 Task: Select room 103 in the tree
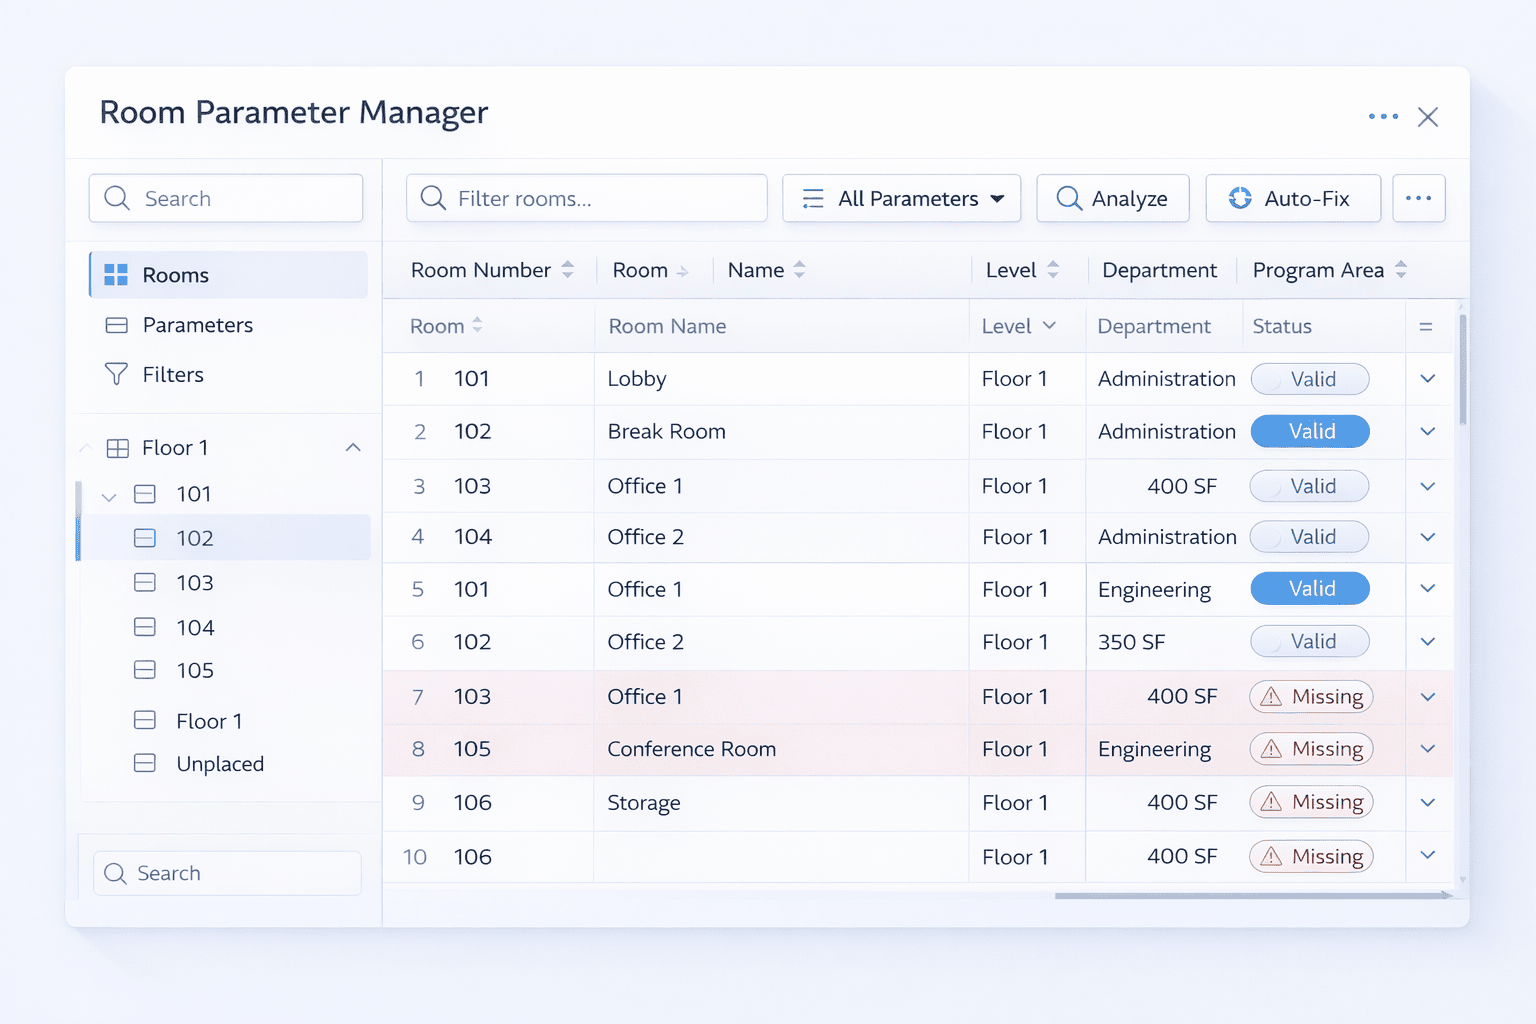tap(195, 583)
